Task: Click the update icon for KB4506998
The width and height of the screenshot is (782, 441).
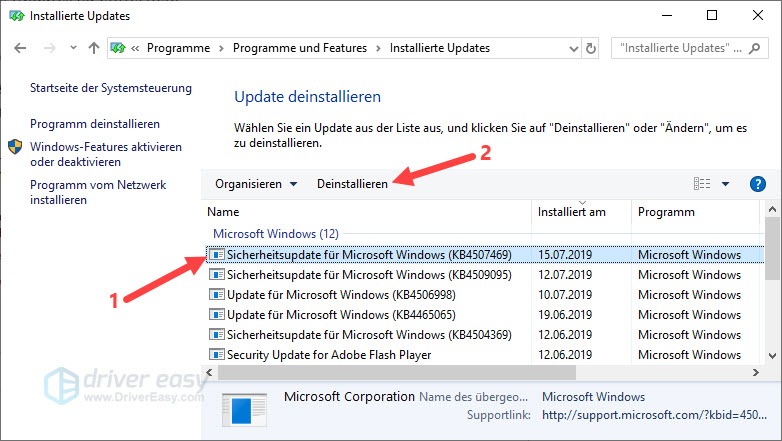Action: pos(216,295)
